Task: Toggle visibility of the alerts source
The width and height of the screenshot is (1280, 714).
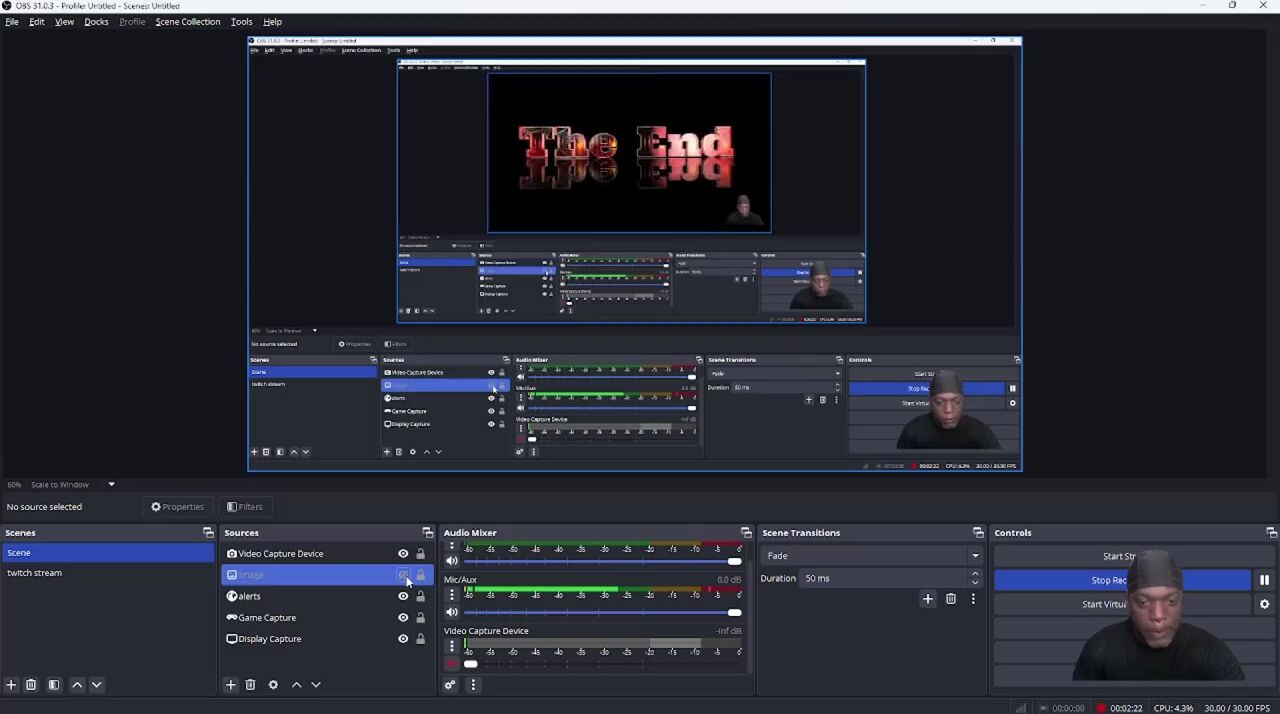Action: click(403, 596)
